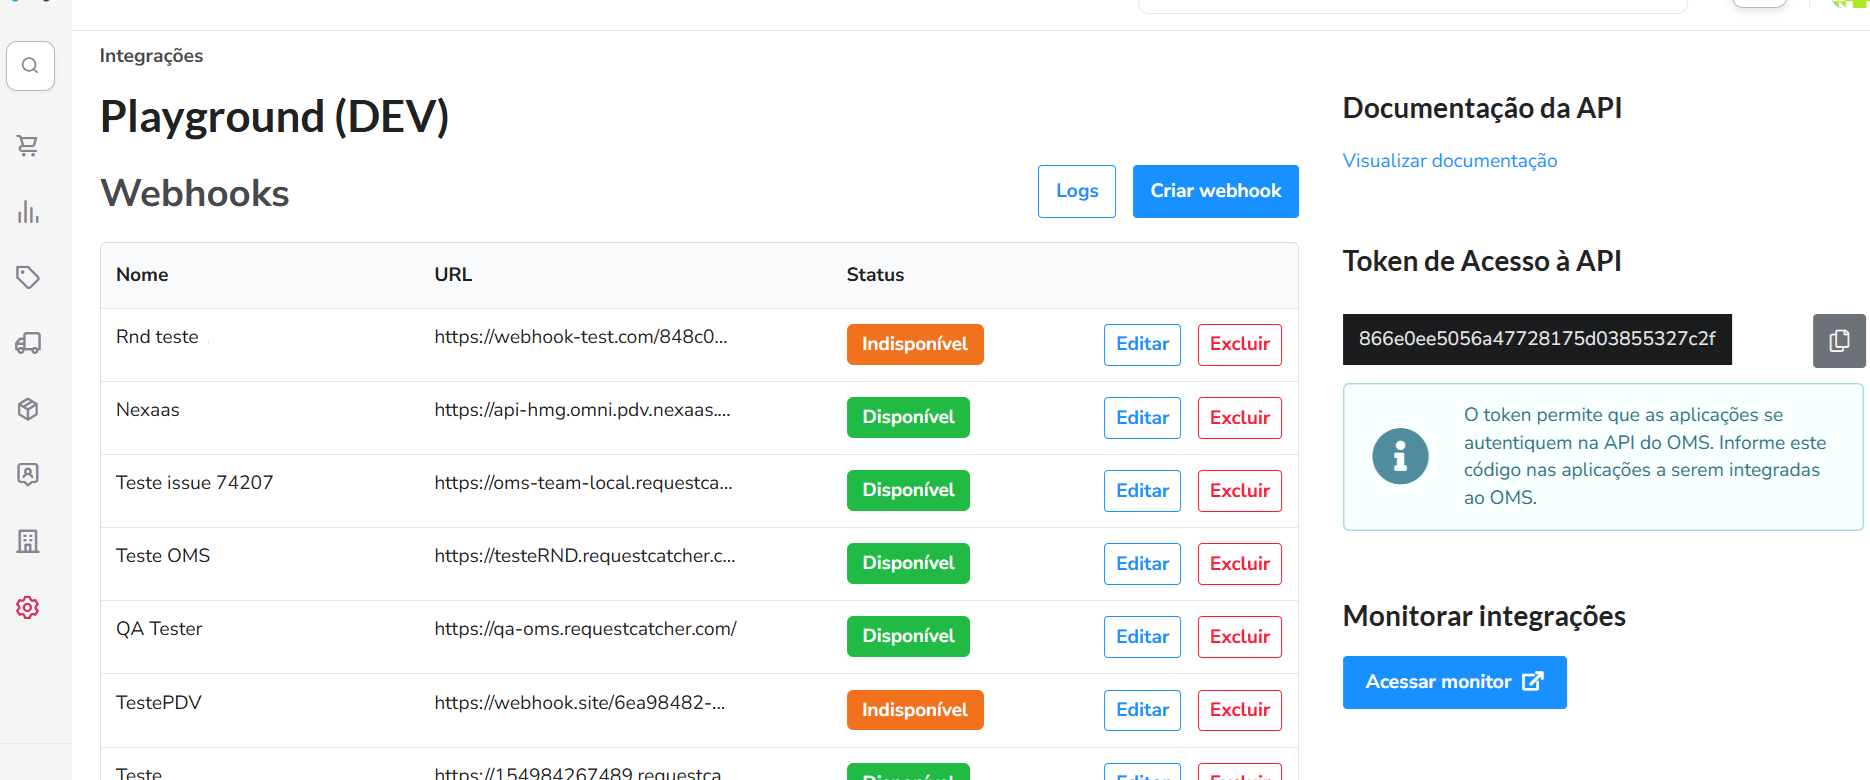Click URL https://api-hmg.omni.pdv.nexaas....
Screen dimensions: 1870x780
click(x=582, y=410)
